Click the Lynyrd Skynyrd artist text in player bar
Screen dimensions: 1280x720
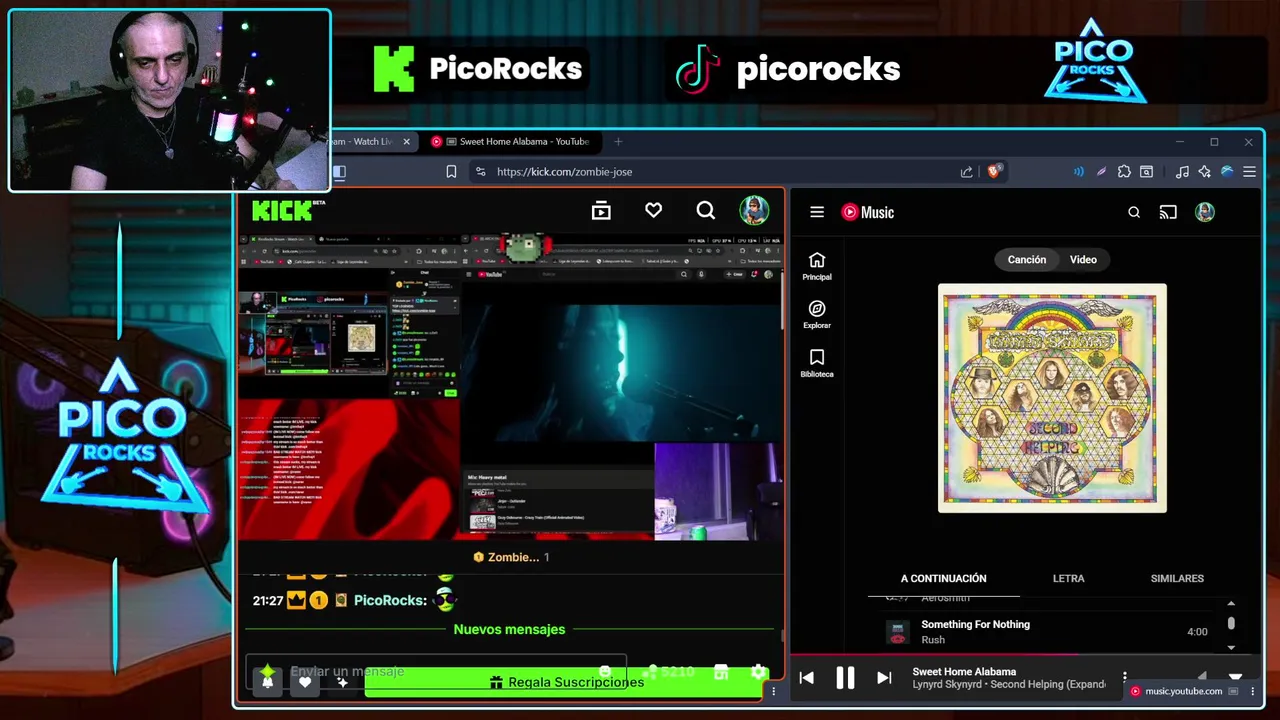949,685
